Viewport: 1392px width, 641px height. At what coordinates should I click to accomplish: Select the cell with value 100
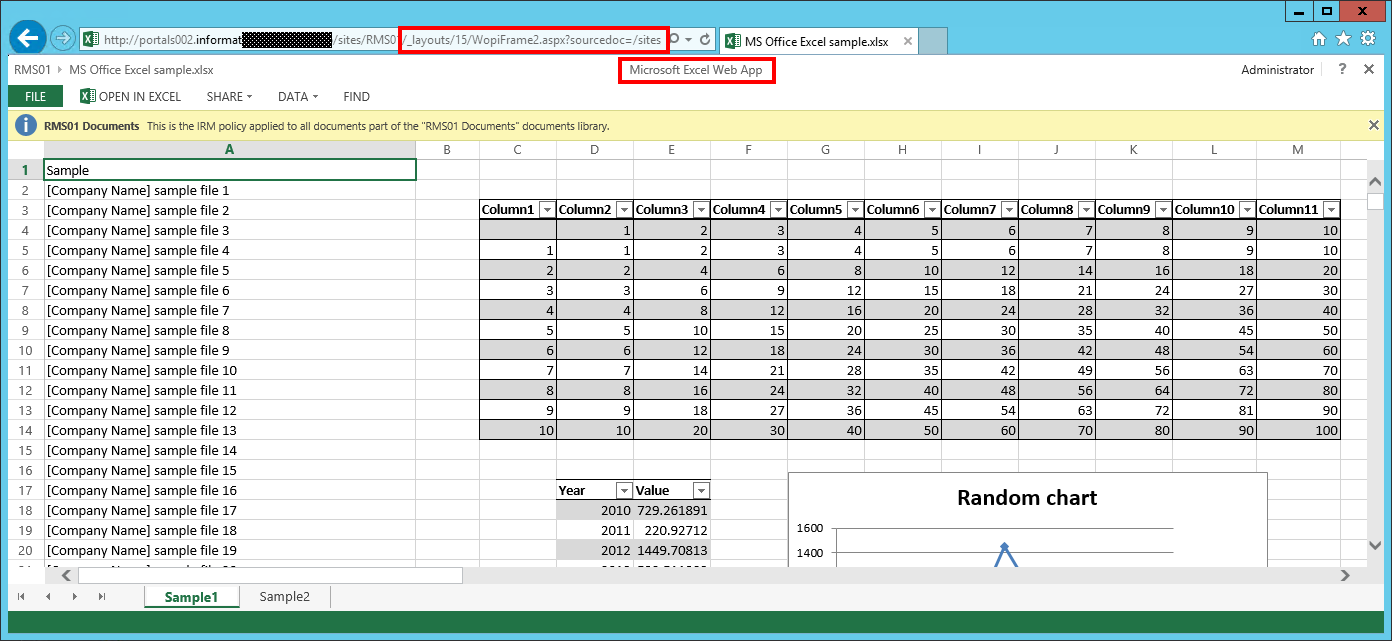(1298, 430)
